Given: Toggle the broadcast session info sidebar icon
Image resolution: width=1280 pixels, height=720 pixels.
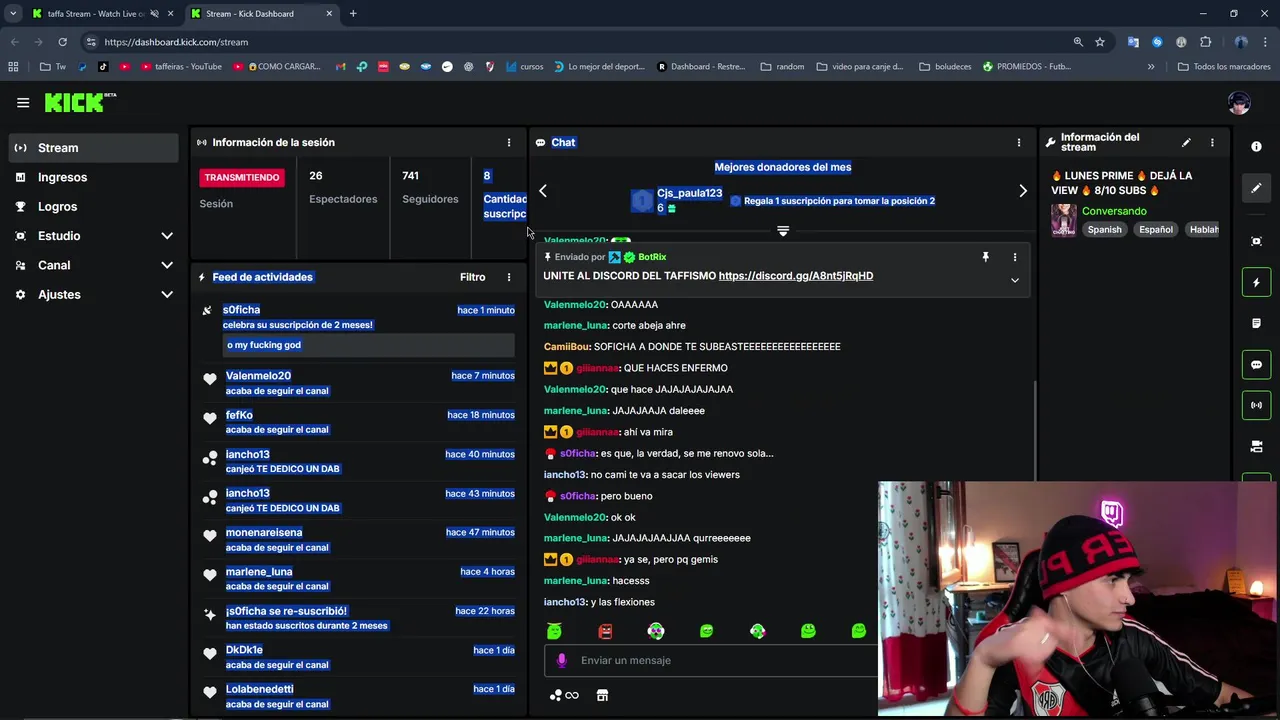Looking at the screenshot, I should [x=1256, y=405].
